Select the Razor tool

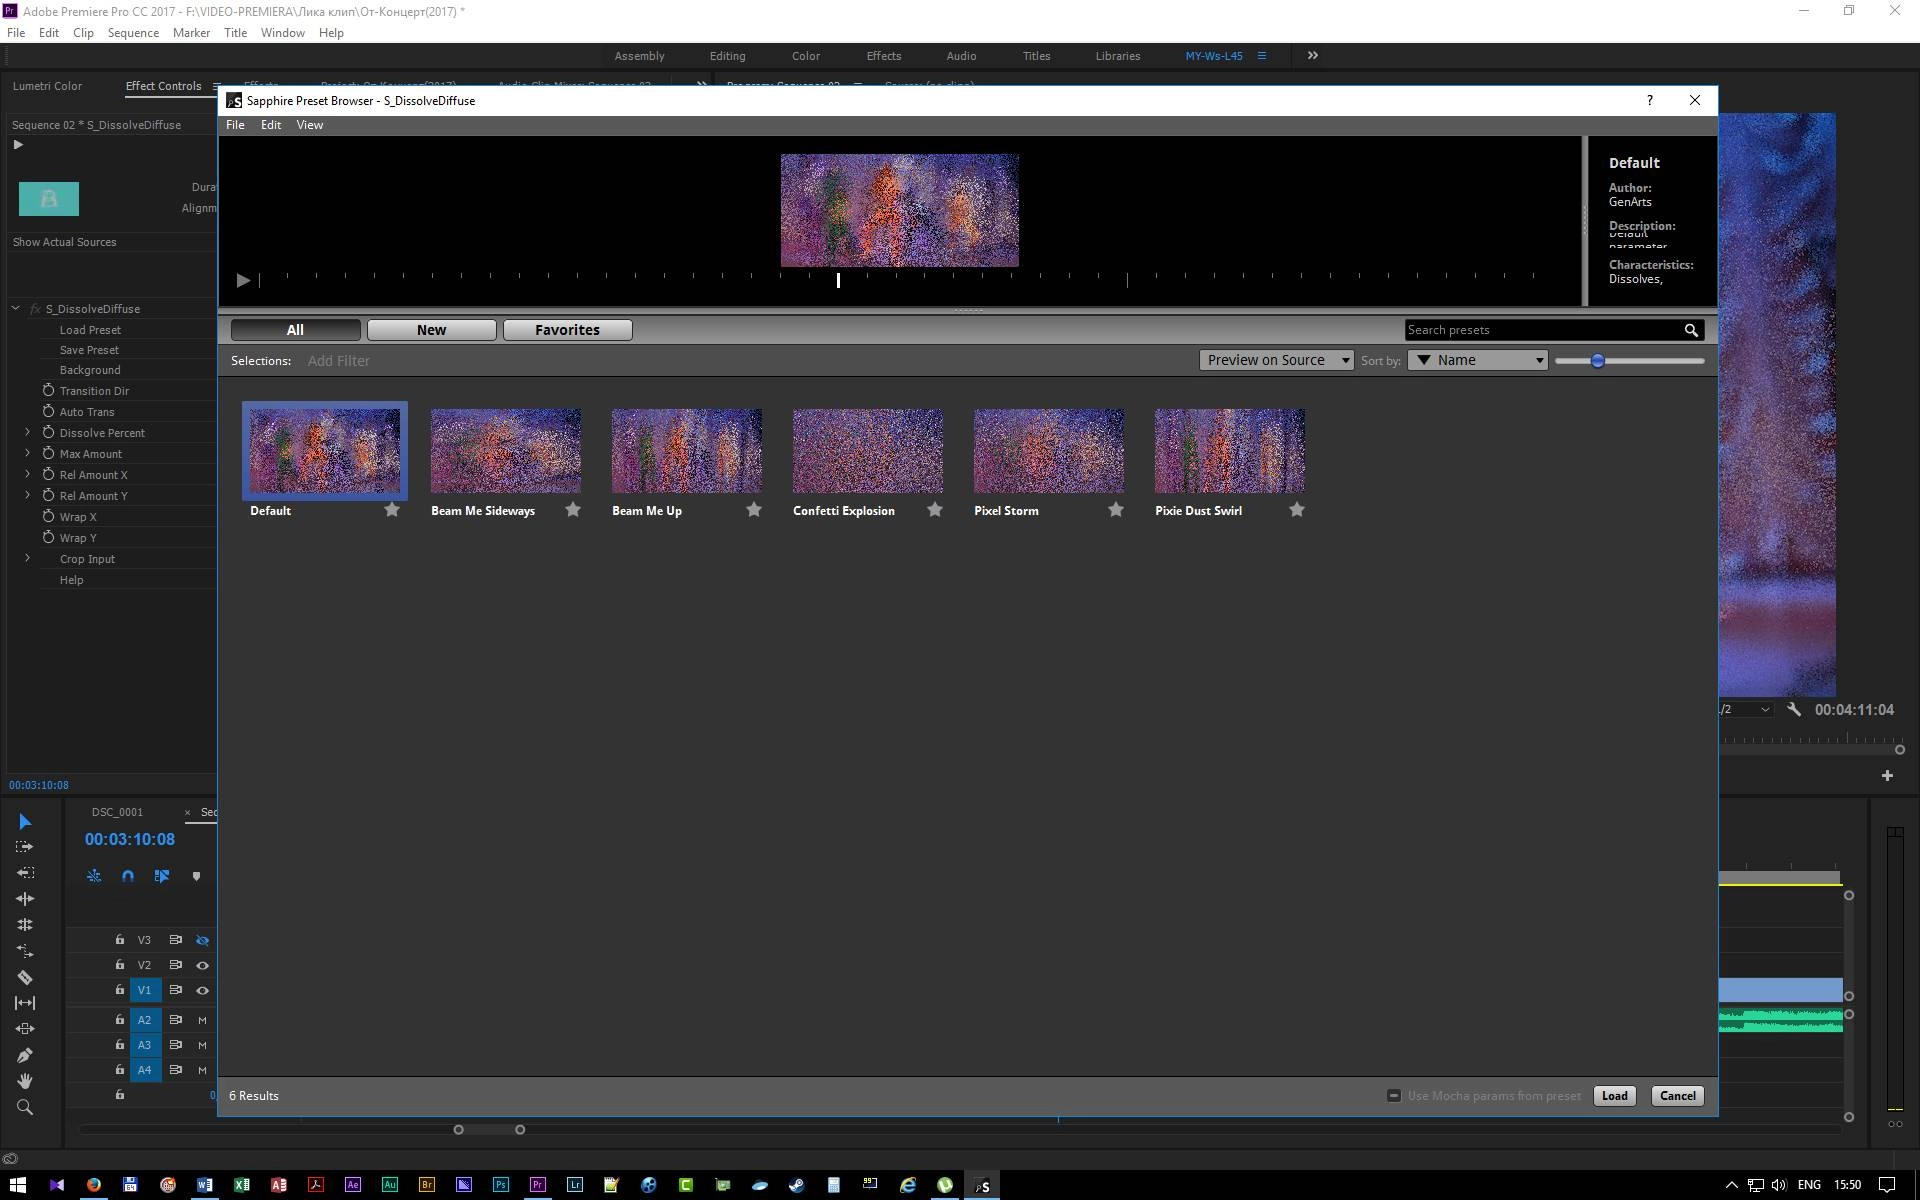25,977
